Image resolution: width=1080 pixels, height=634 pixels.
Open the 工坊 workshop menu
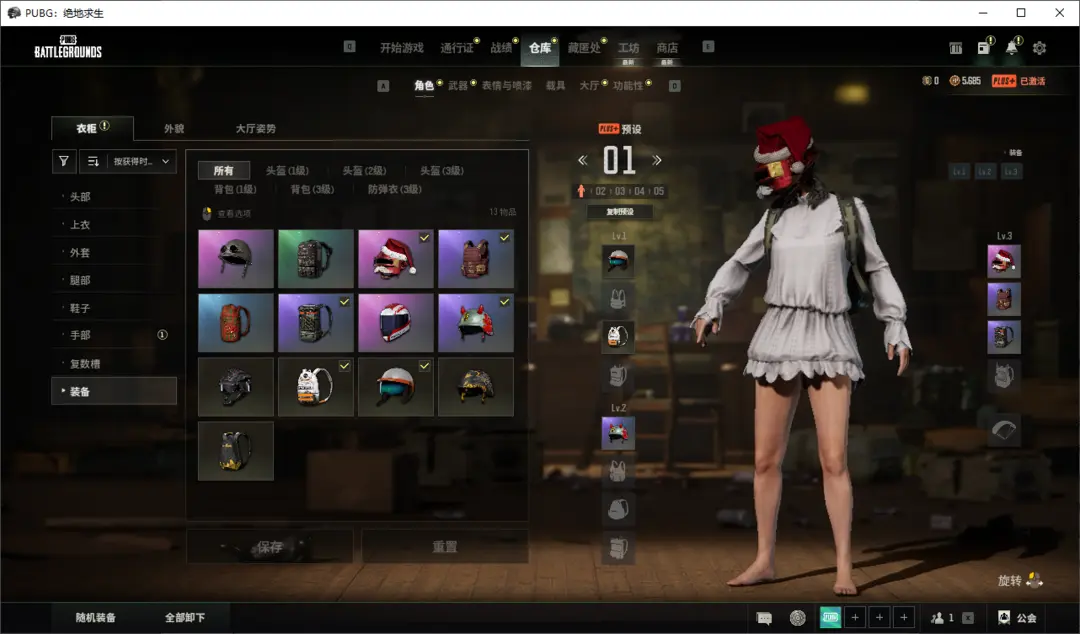[x=628, y=48]
